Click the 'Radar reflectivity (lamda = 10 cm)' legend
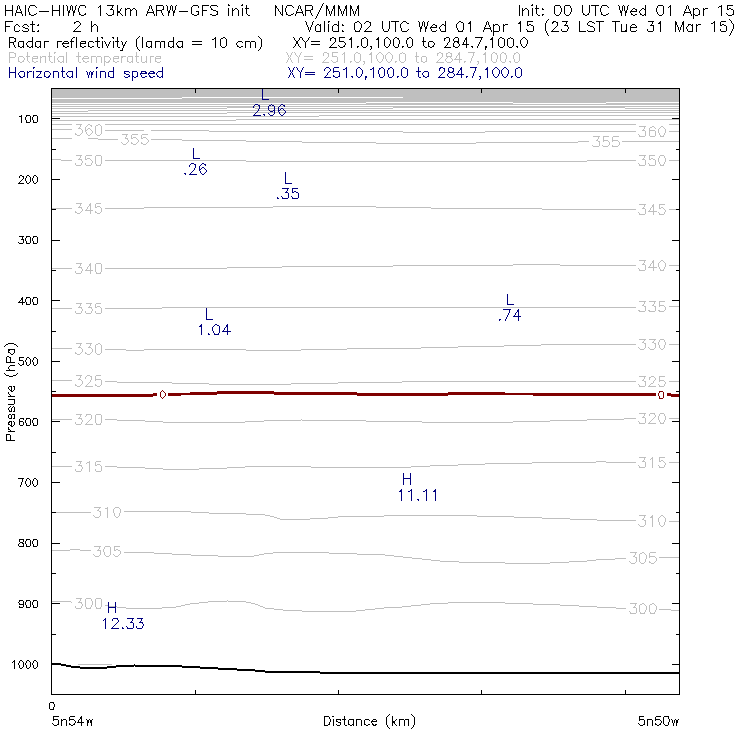This screenshot has height=740, width=740. tap(135, 43)
